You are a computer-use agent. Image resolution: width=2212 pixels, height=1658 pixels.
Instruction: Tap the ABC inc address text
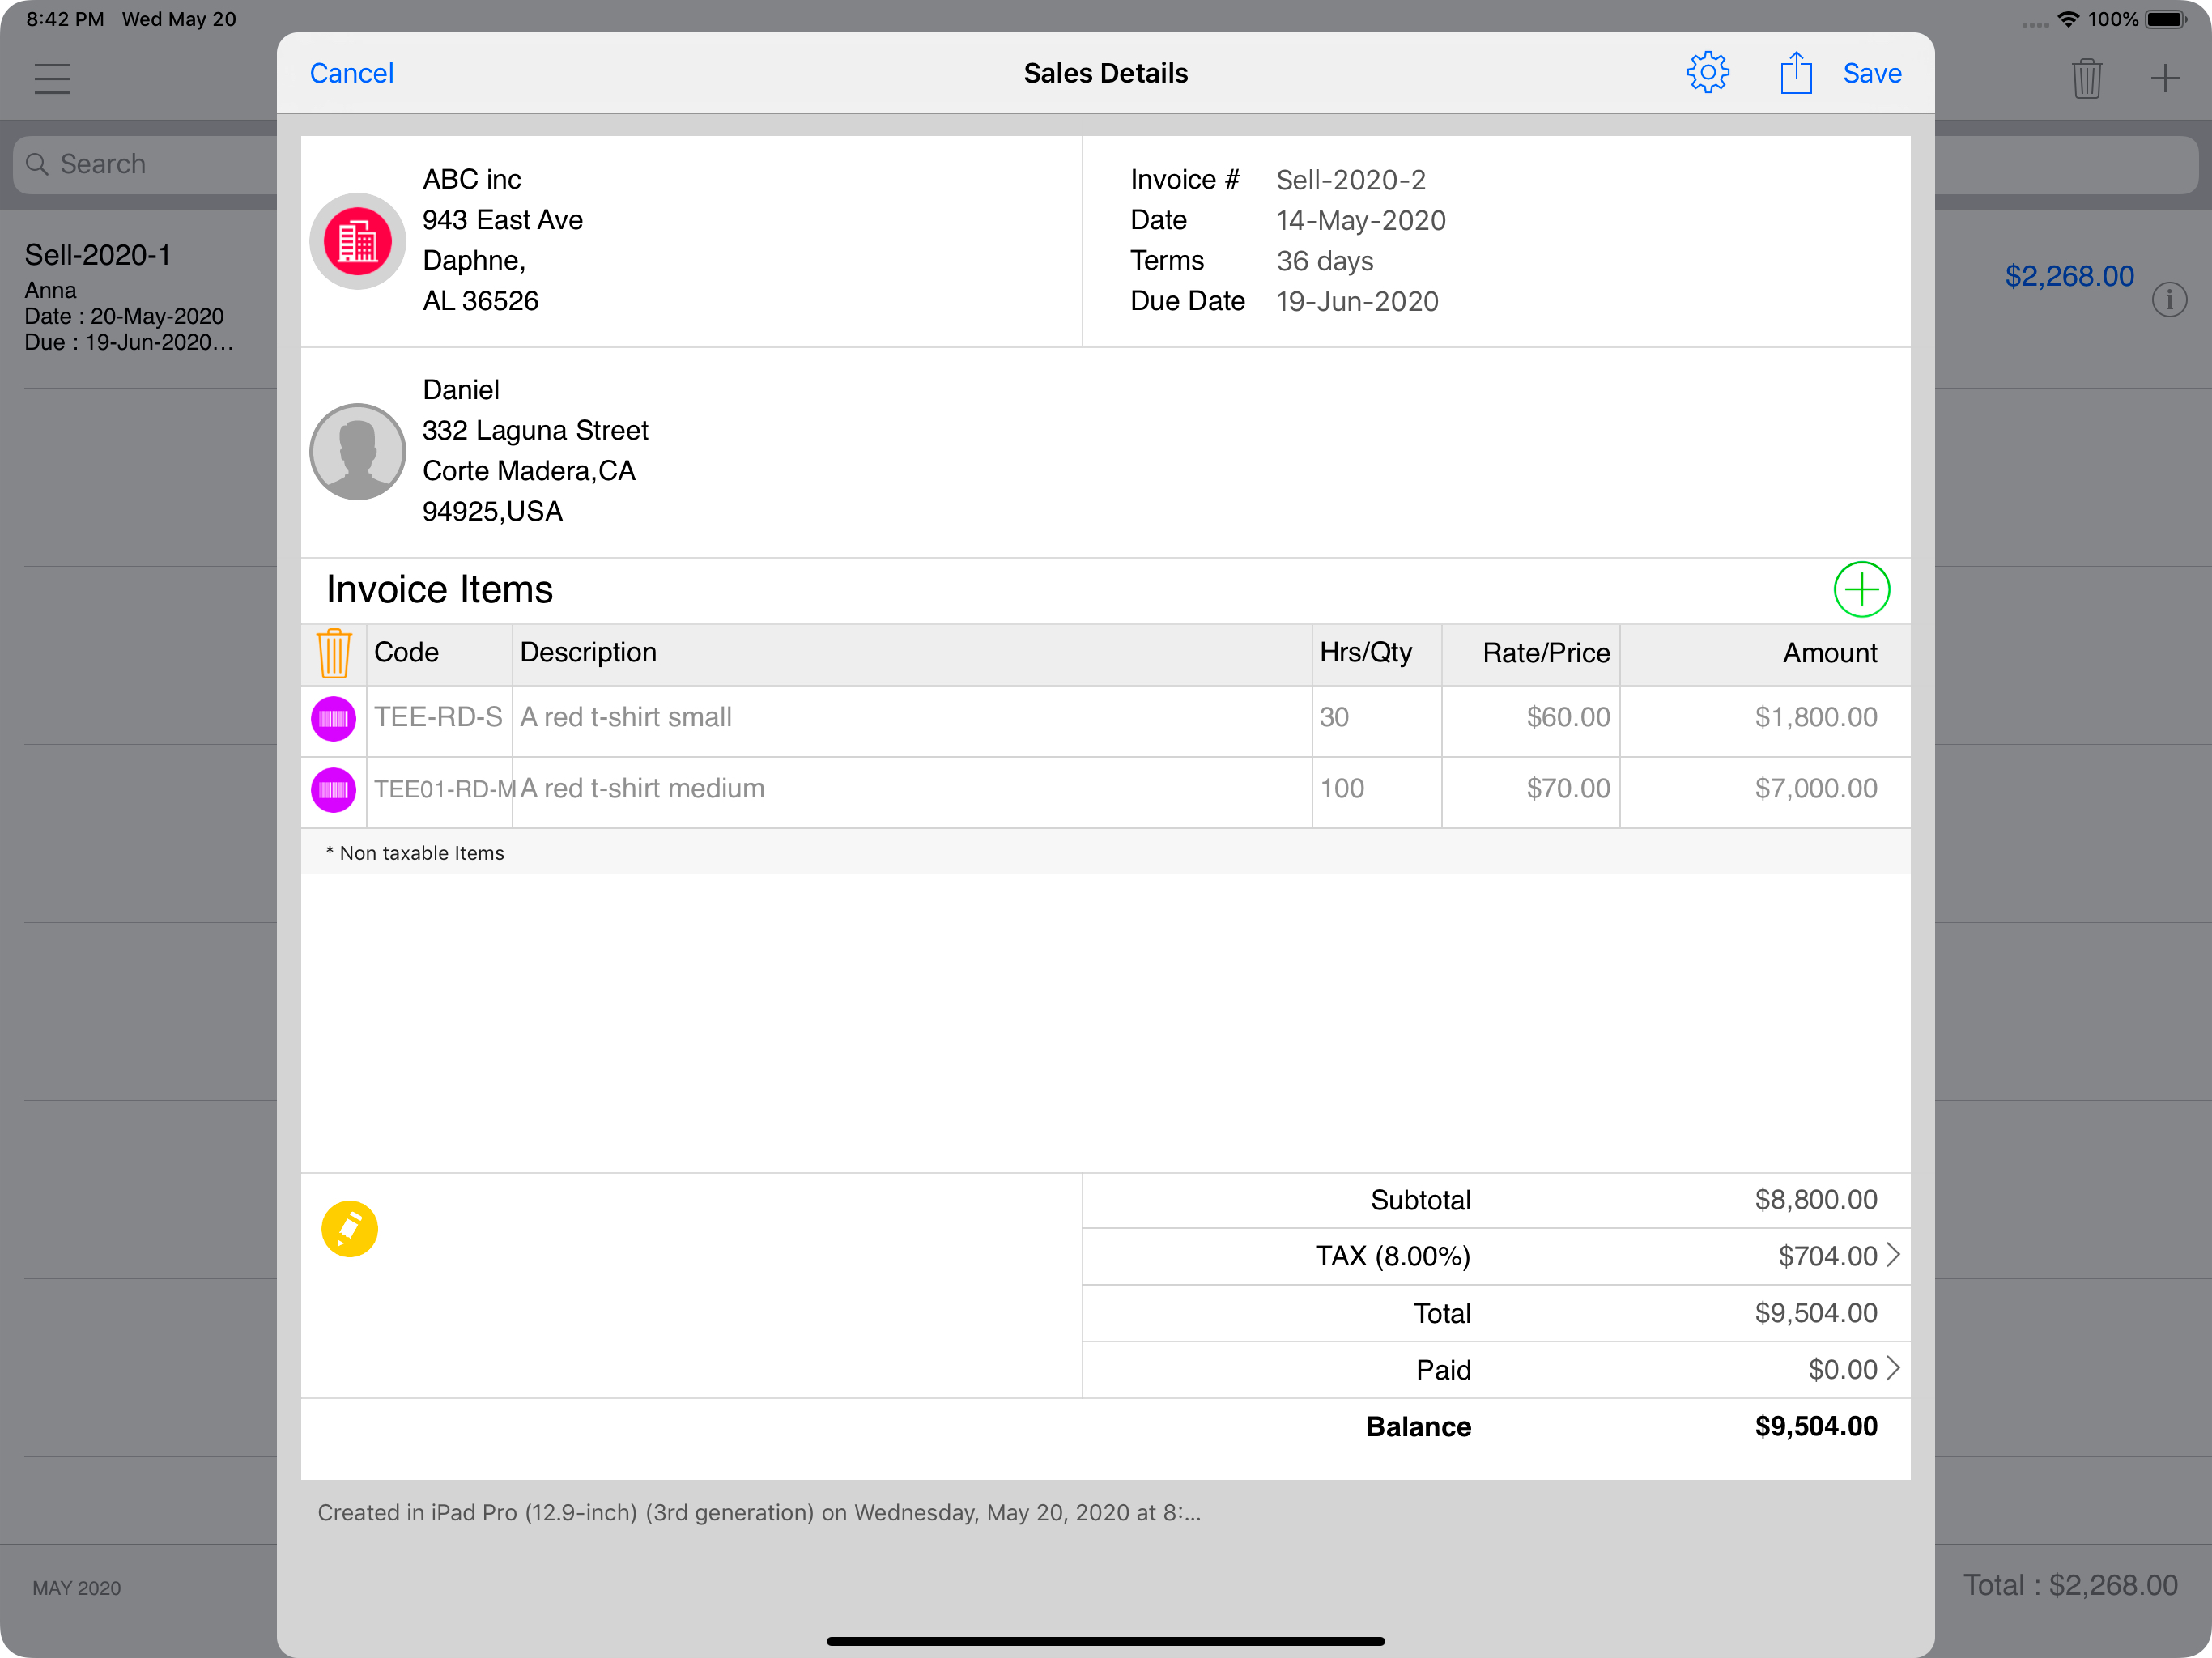click(x=502, y=240)
